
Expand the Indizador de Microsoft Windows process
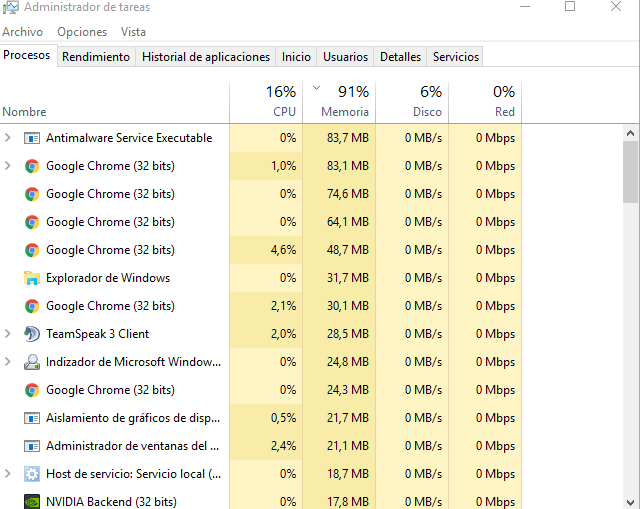coord(7,362)
